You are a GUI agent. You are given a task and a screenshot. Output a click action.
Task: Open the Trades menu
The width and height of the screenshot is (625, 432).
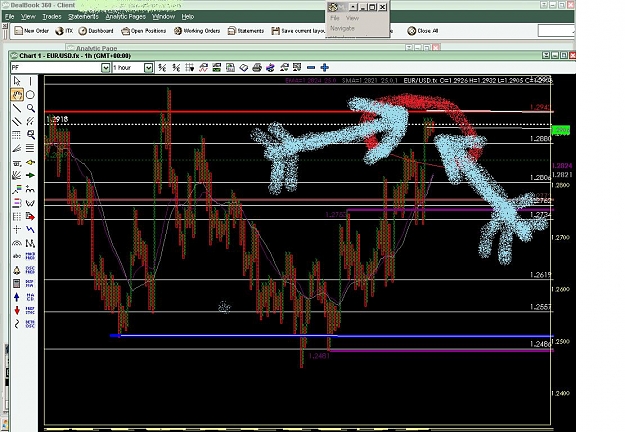tap(52, 17)
